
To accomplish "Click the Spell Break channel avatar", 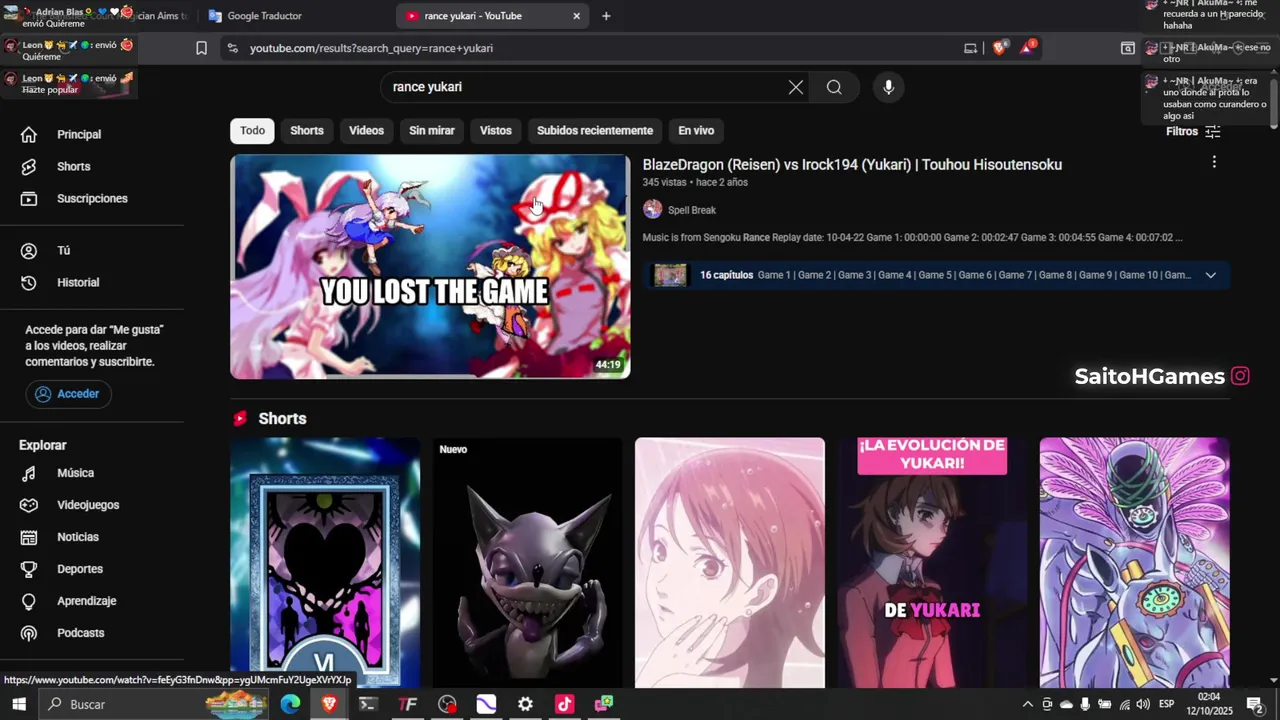I will click(652, 209).
